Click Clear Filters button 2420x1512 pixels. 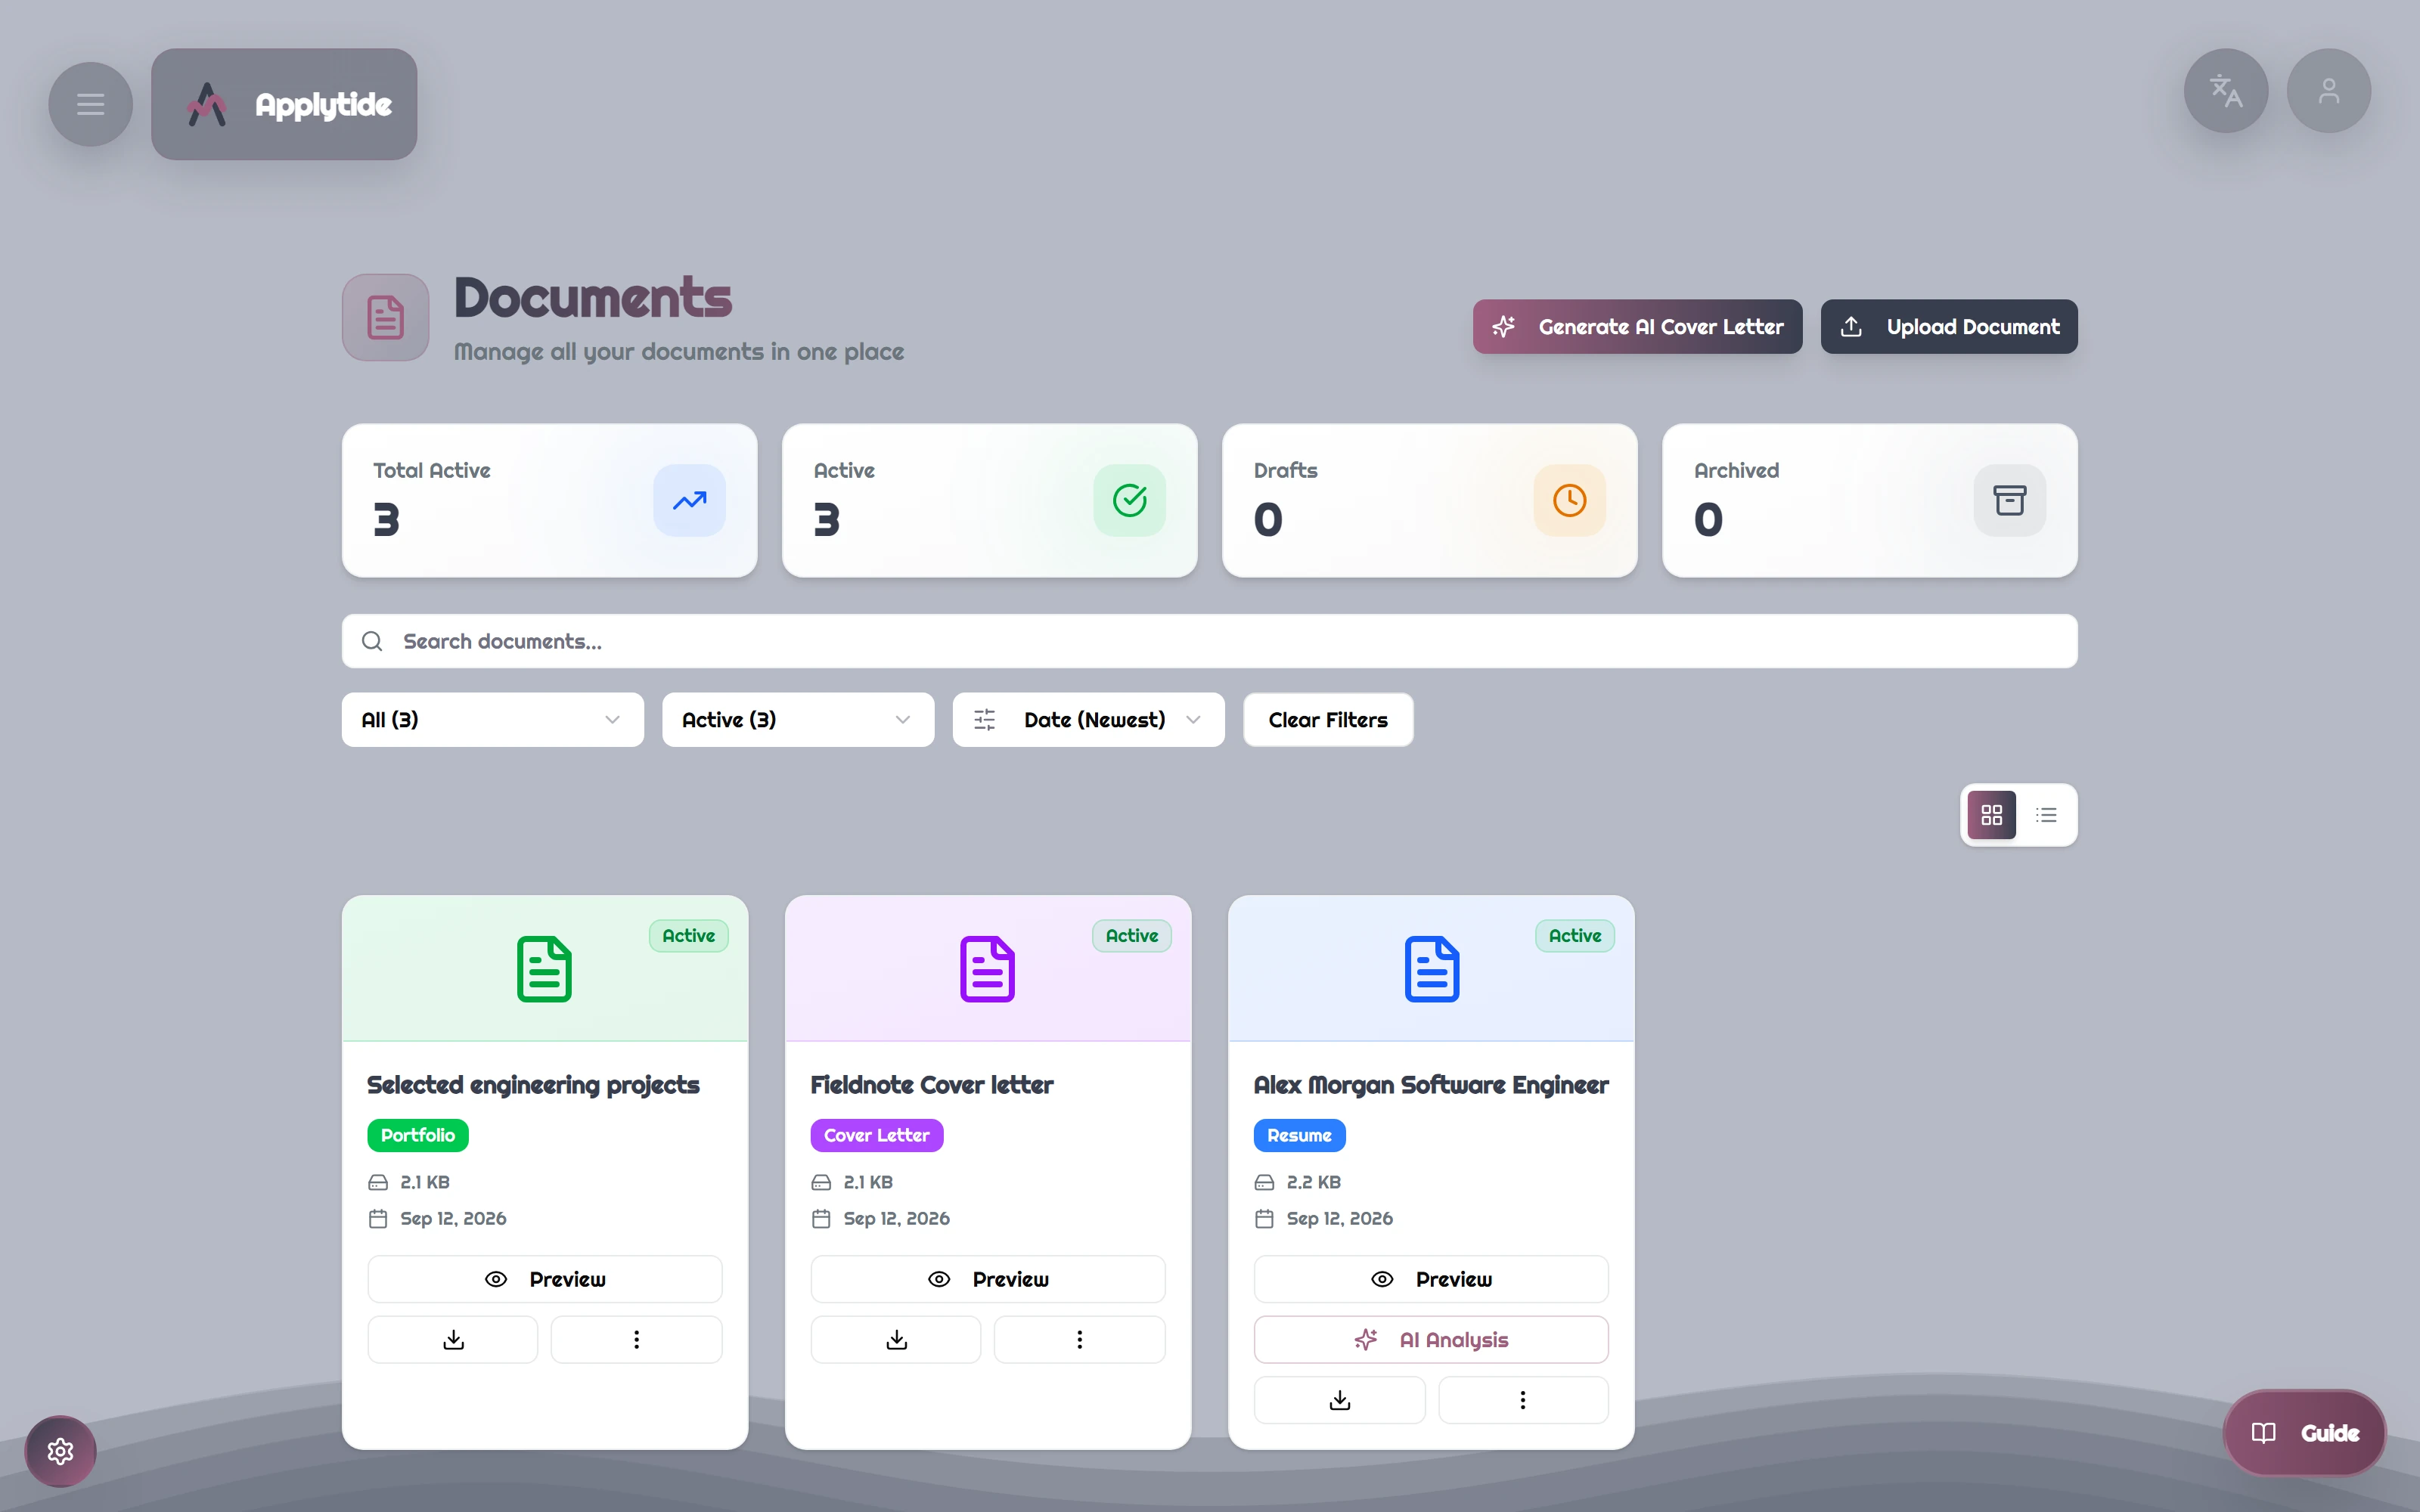(x=1328, y=720)
